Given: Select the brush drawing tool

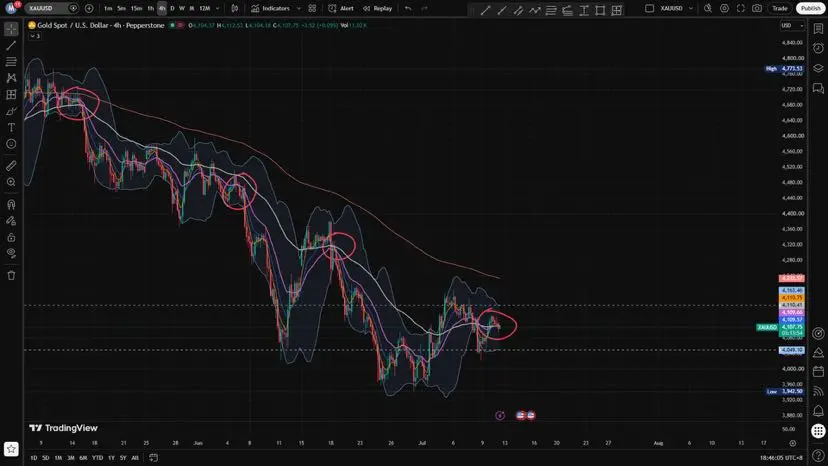Looking at the screenshot, I should [x=11, y=111].
